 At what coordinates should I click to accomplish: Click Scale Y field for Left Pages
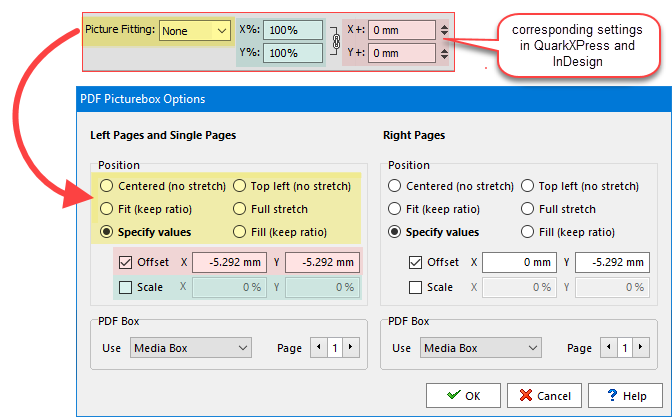click(322, 287)
